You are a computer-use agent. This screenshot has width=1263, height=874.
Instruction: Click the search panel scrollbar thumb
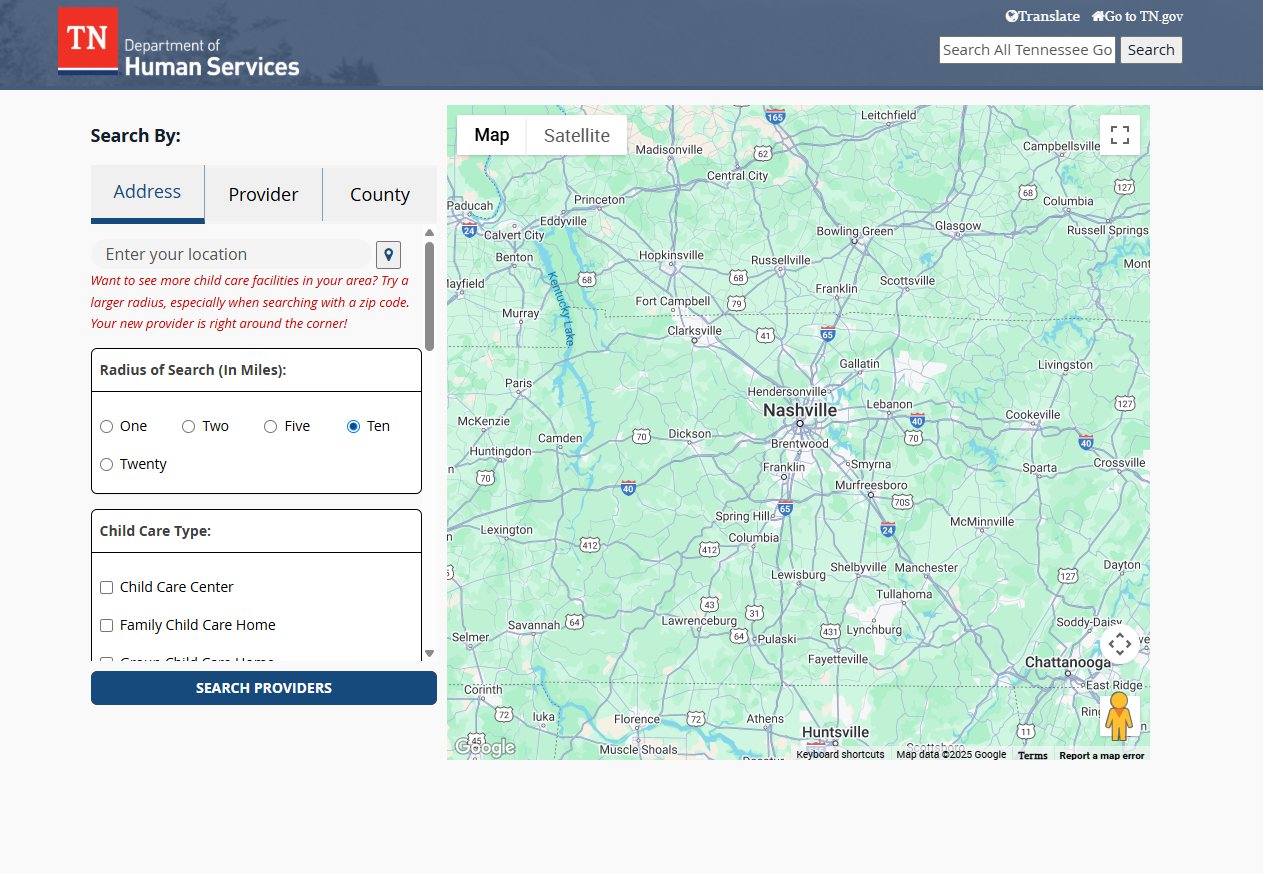click(430, 296)
